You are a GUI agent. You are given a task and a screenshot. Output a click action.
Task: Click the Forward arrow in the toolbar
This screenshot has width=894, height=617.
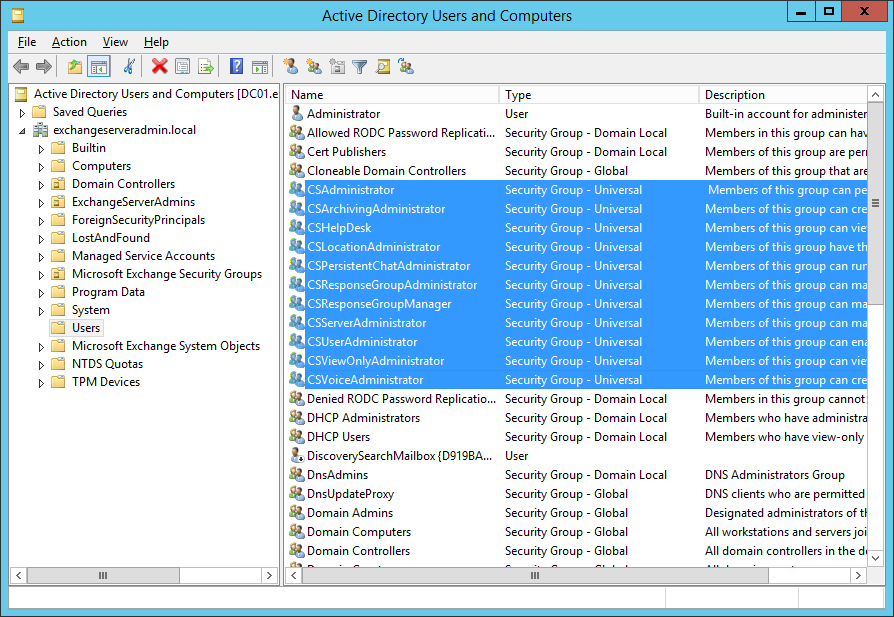[x=44, y=67]
